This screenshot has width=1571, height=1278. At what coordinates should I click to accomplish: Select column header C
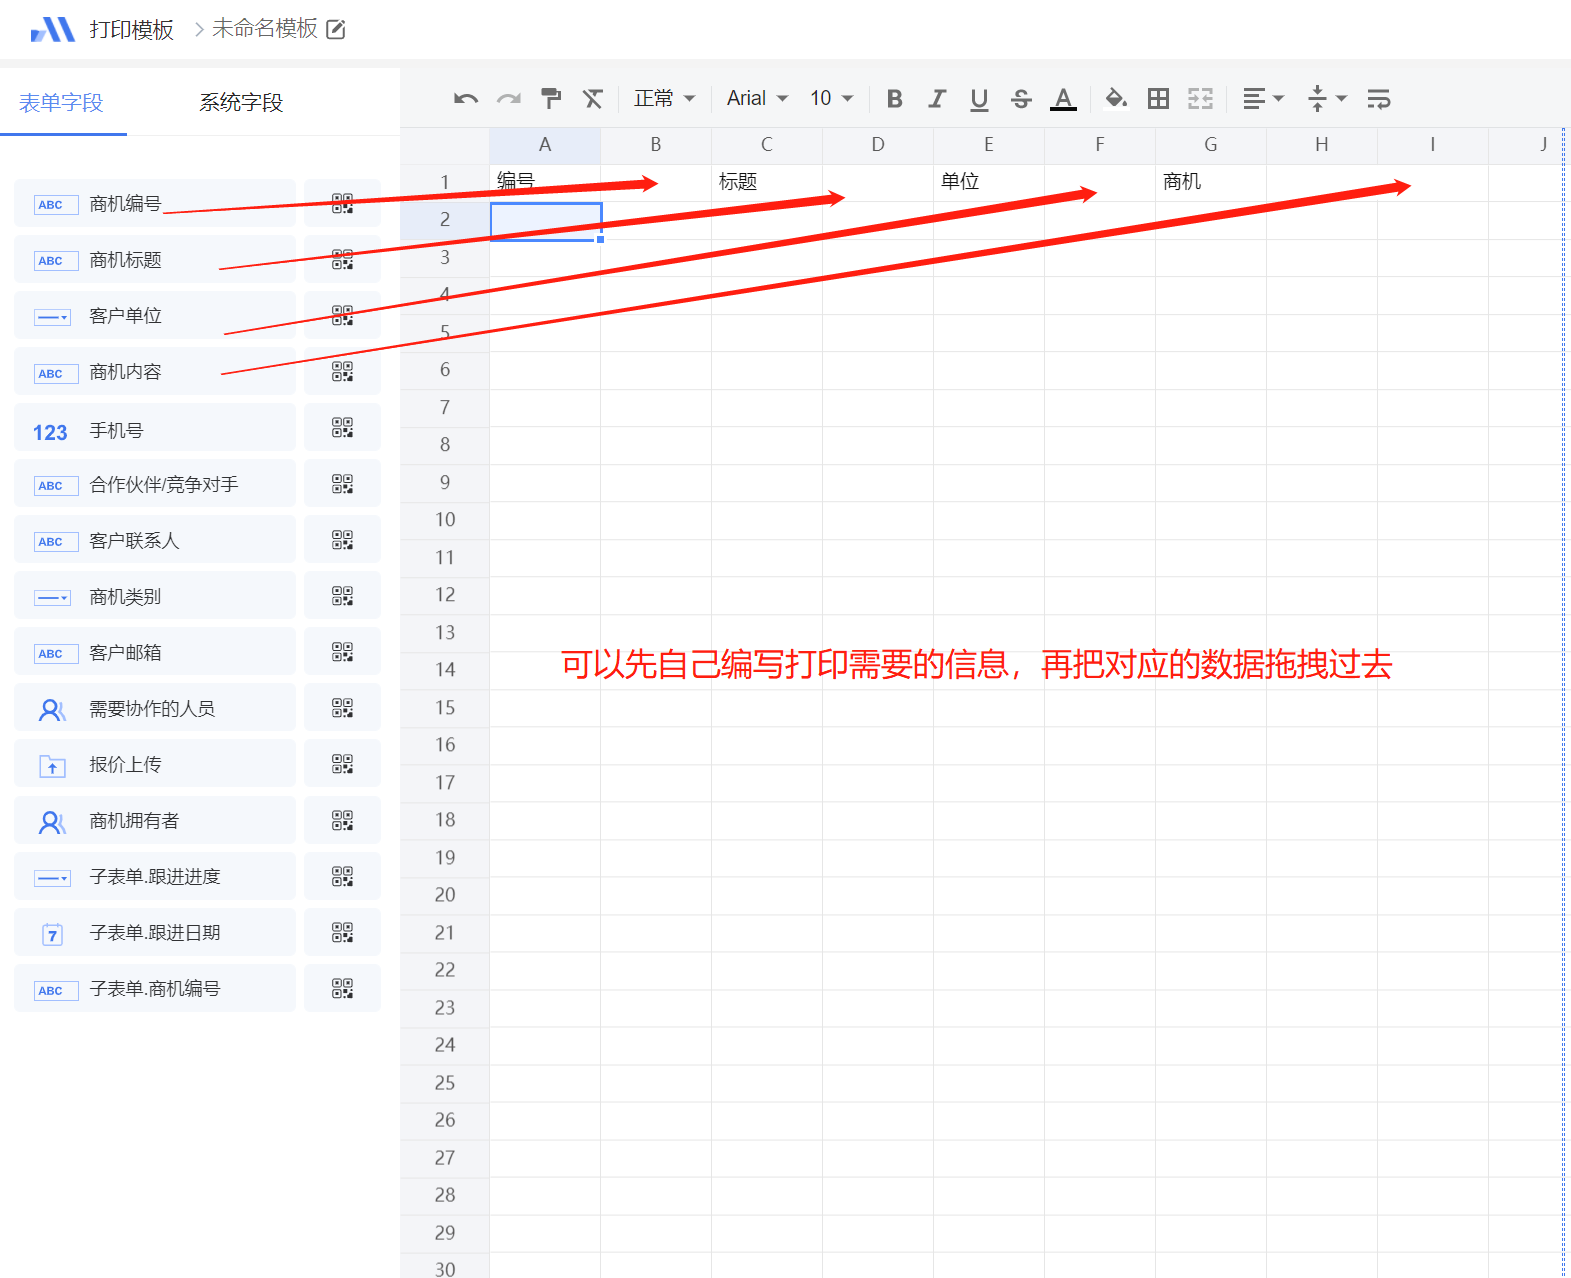tap(767, 145)
